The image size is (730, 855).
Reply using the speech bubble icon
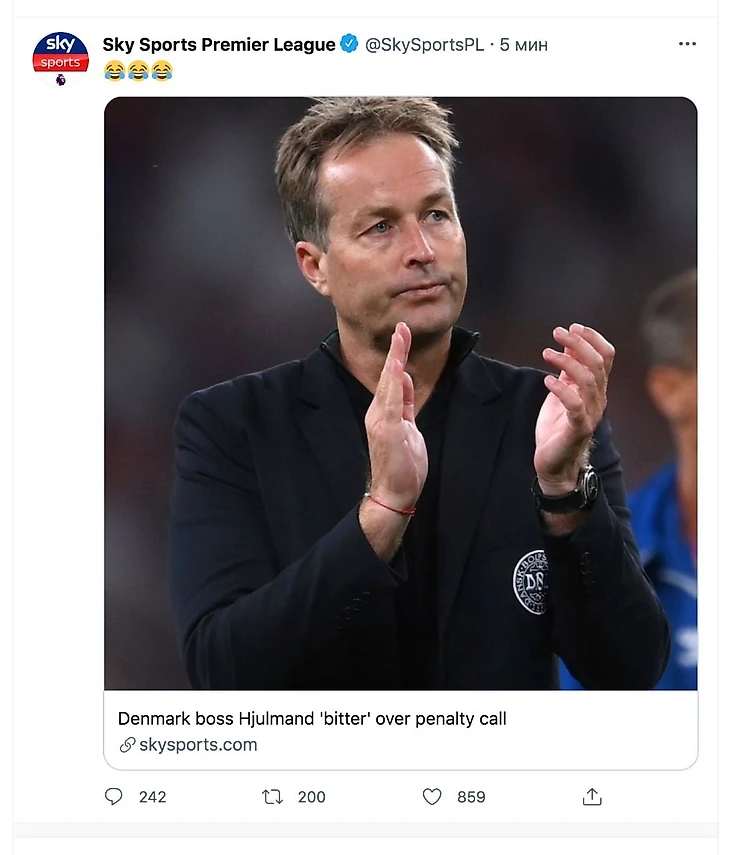coord(114,797)
